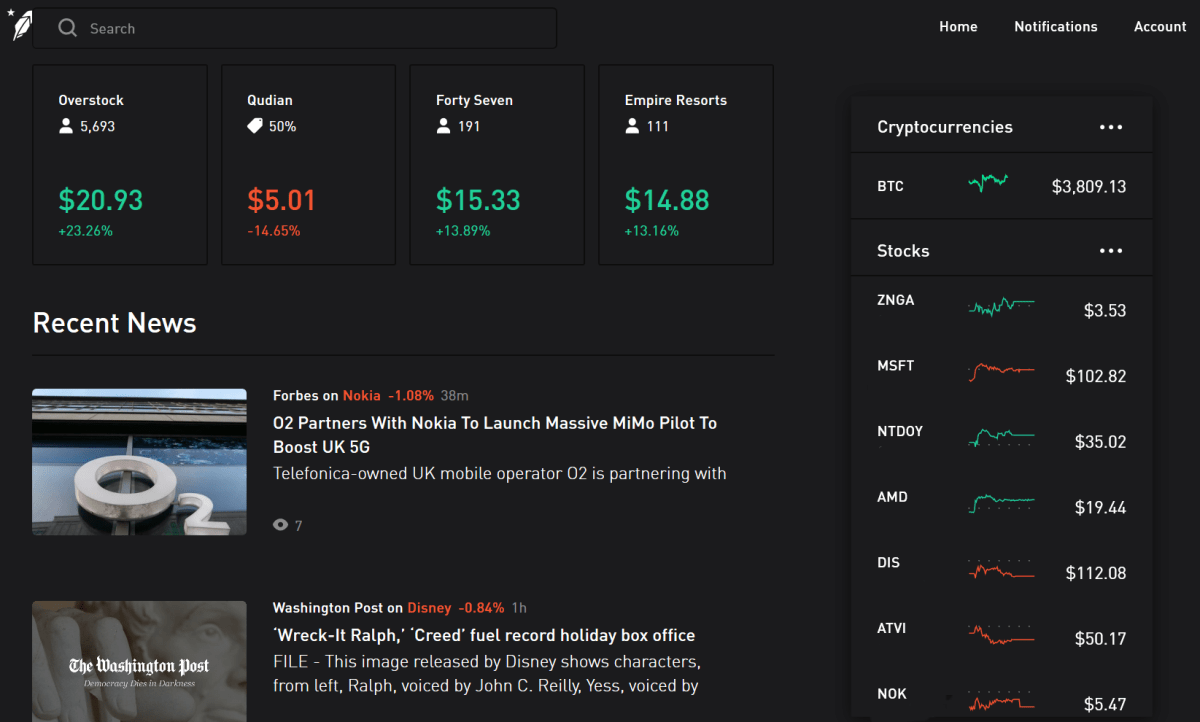Click the Nokia ticker link in Forbes byline

click(362, 396)
